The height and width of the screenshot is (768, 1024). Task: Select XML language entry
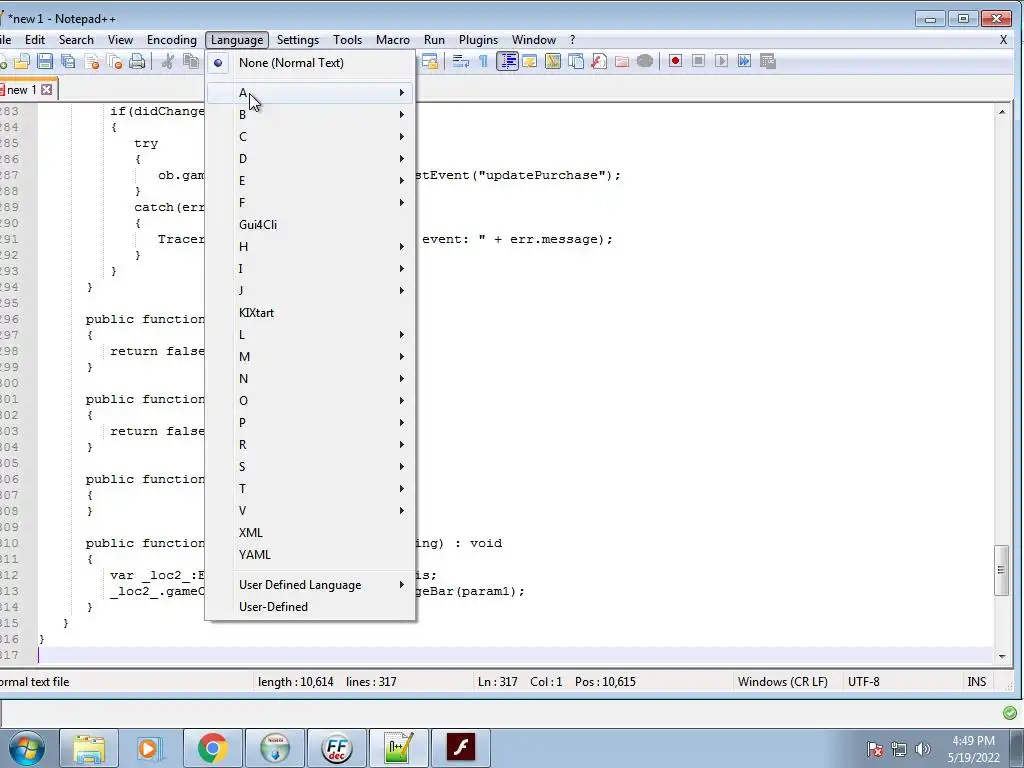click(x=310, y=533)
